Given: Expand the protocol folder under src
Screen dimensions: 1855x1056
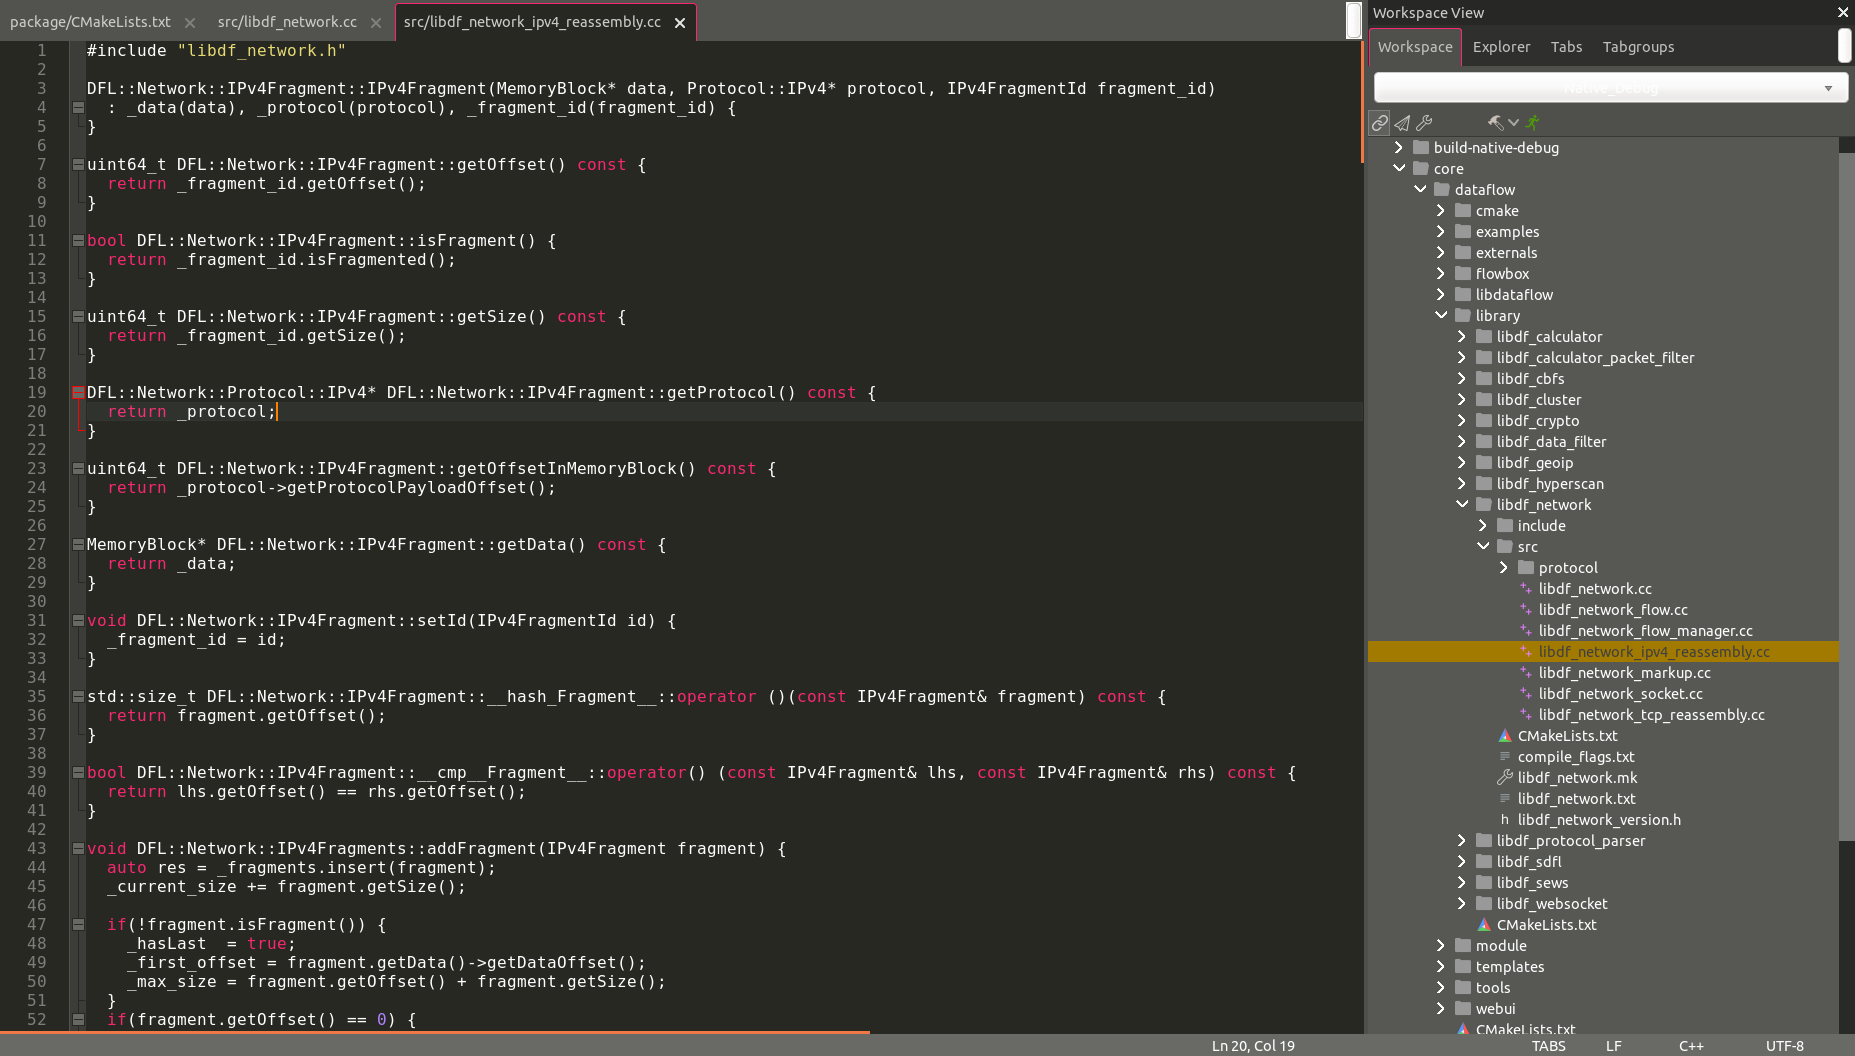Looking at the screenshot, I should (x=1504, y=567).
